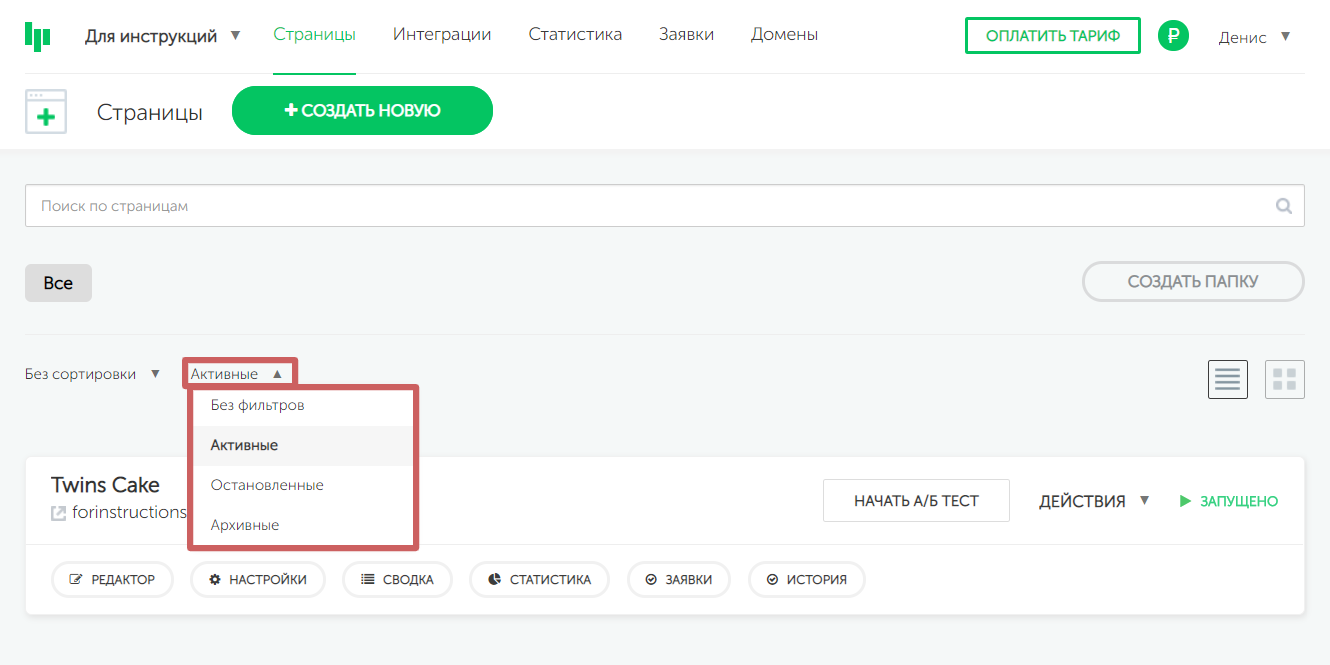
Task: Click the ruble balance icon
Action: [x=1173, y=36]
